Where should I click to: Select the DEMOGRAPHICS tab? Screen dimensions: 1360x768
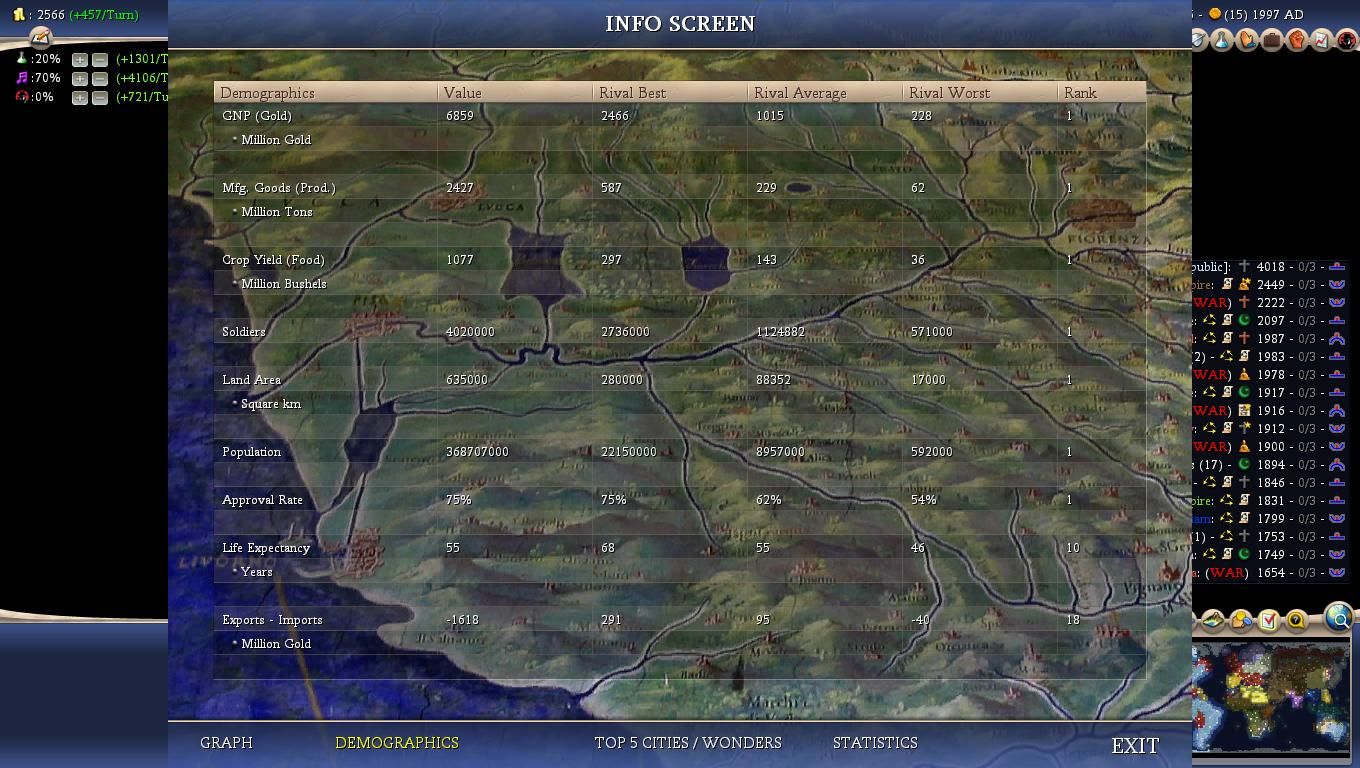[397, 743]
